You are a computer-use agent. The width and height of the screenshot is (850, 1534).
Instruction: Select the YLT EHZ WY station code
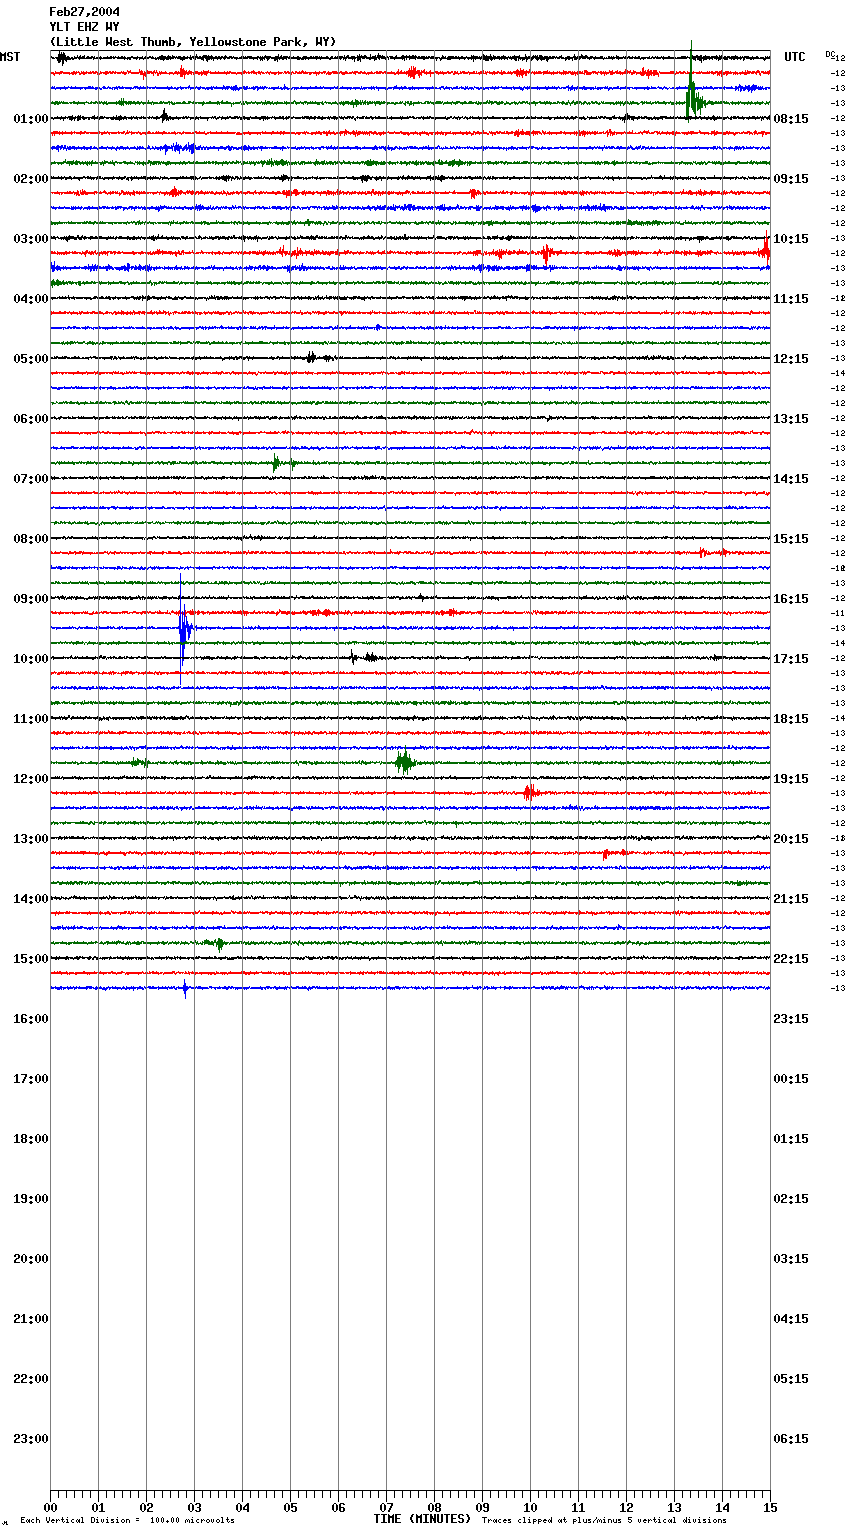pos(85,27)
